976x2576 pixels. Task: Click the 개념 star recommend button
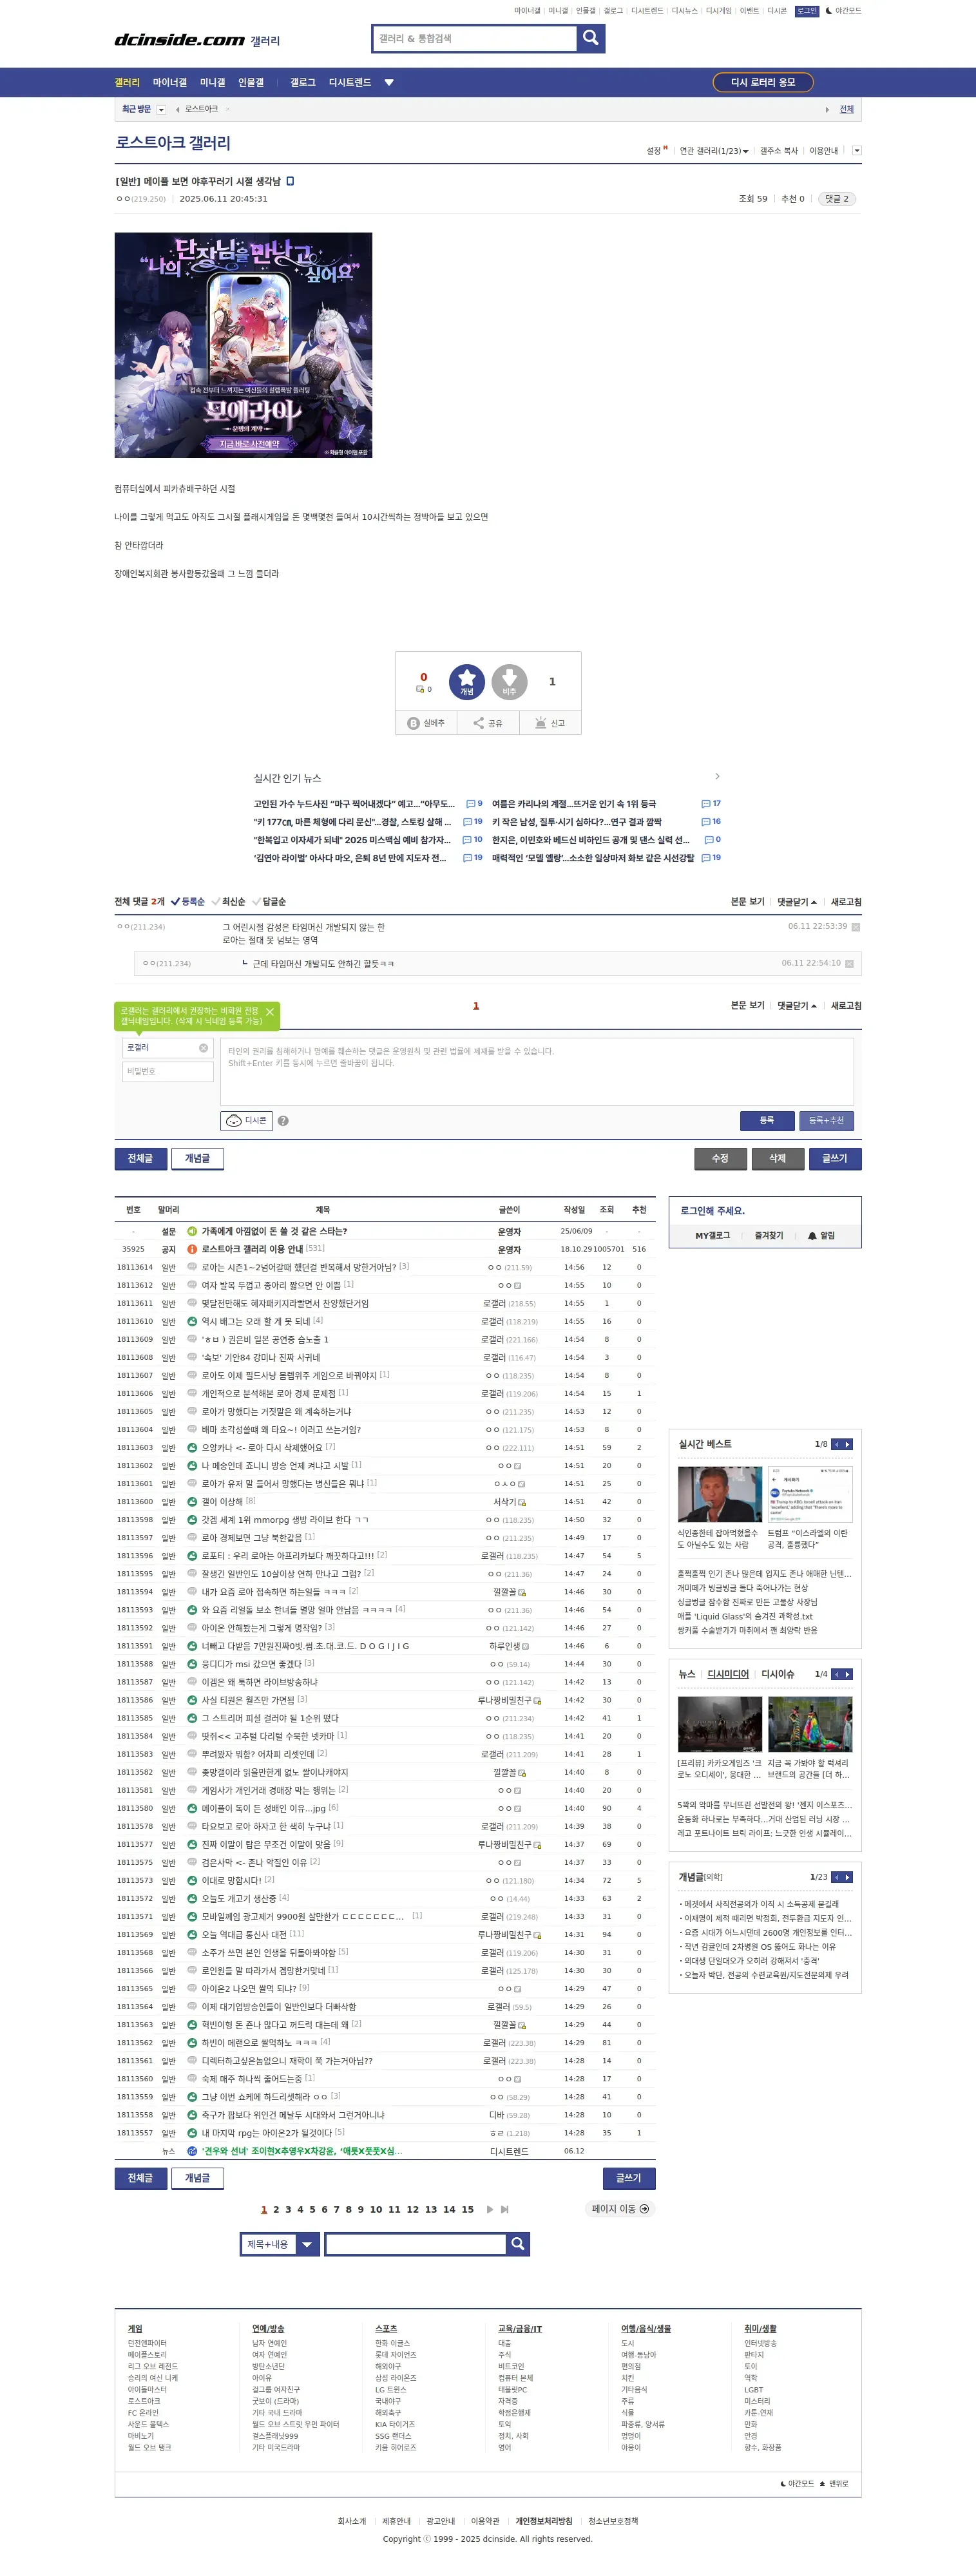point(466,682)
